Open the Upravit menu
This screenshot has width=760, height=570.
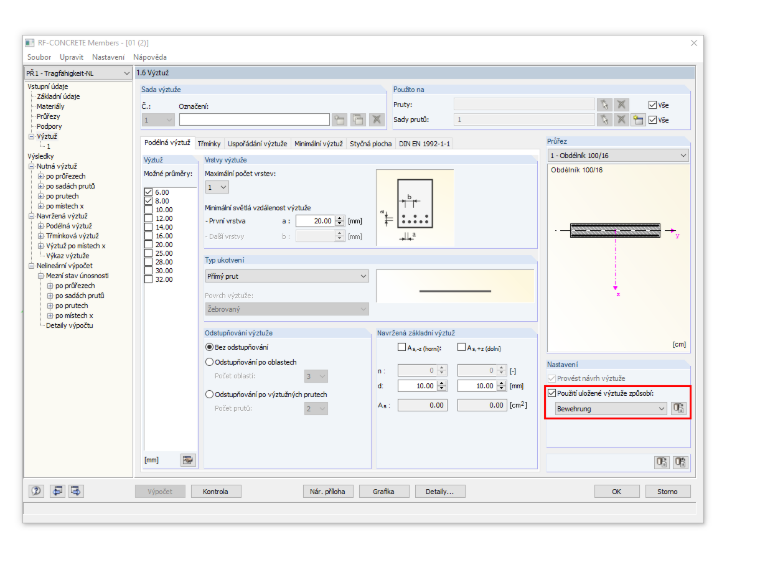coord(71,57)
